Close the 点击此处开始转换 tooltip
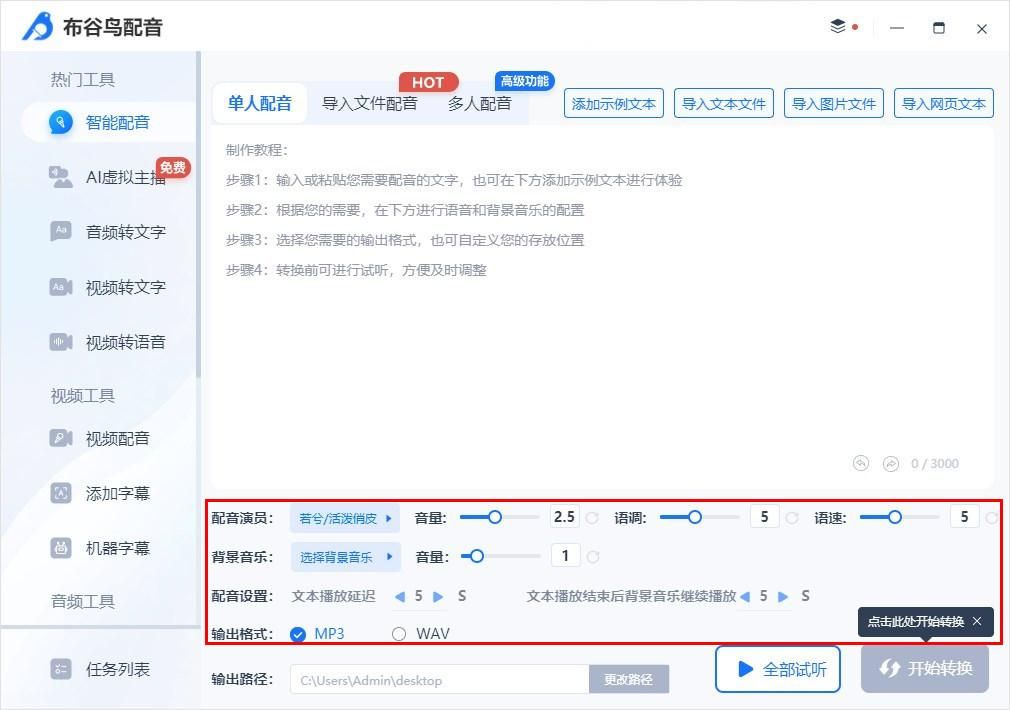1010x710 pixels. tap(977, 621)
